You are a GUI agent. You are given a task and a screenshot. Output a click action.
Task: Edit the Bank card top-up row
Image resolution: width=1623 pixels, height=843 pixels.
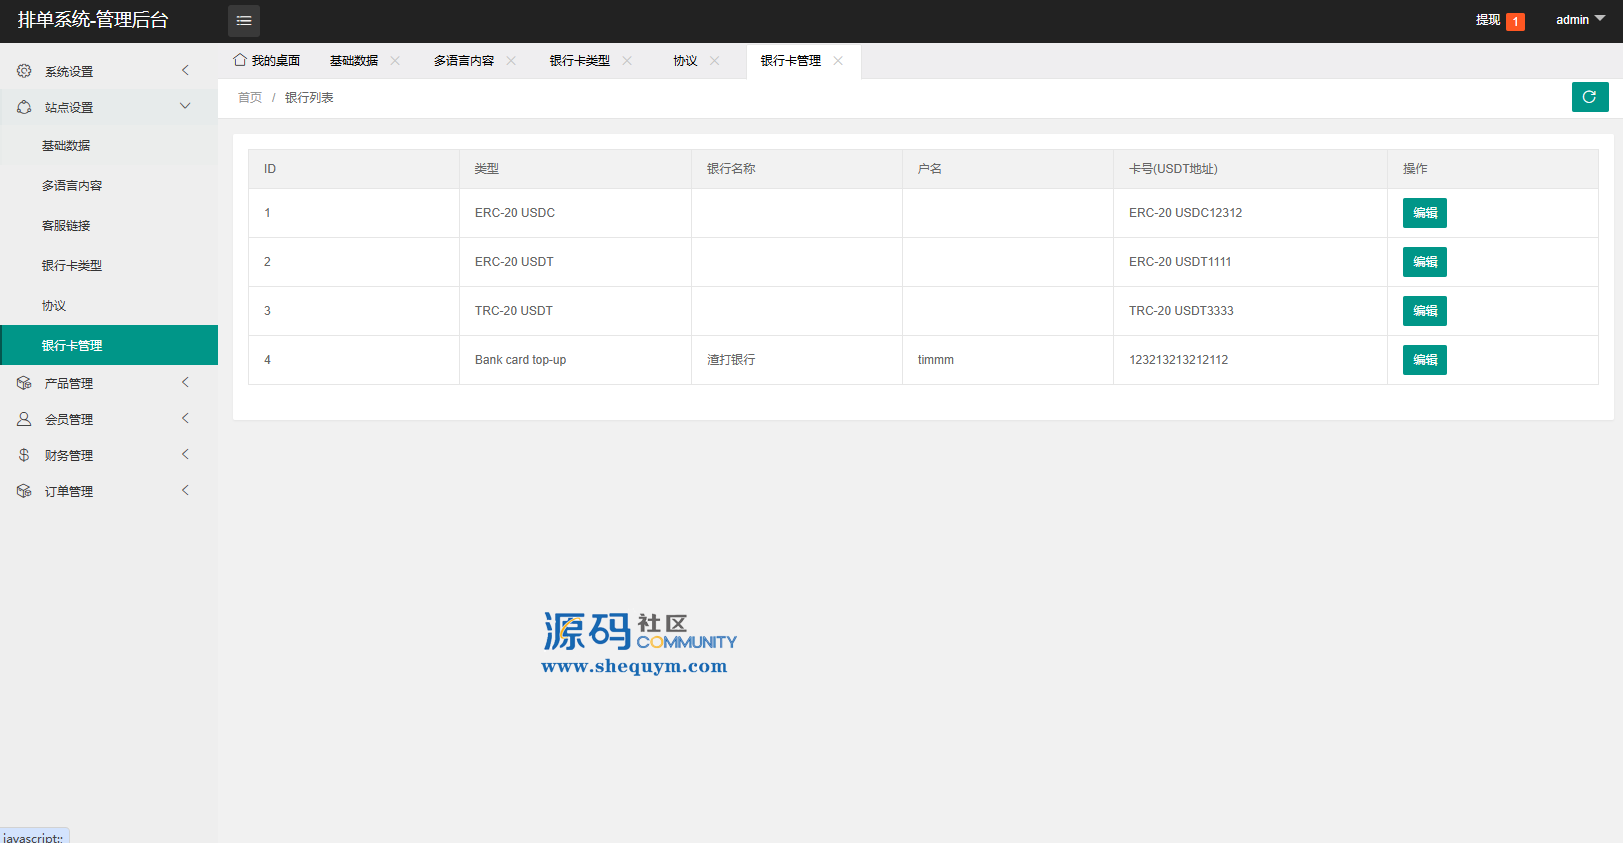click(x=1425, y=360)
